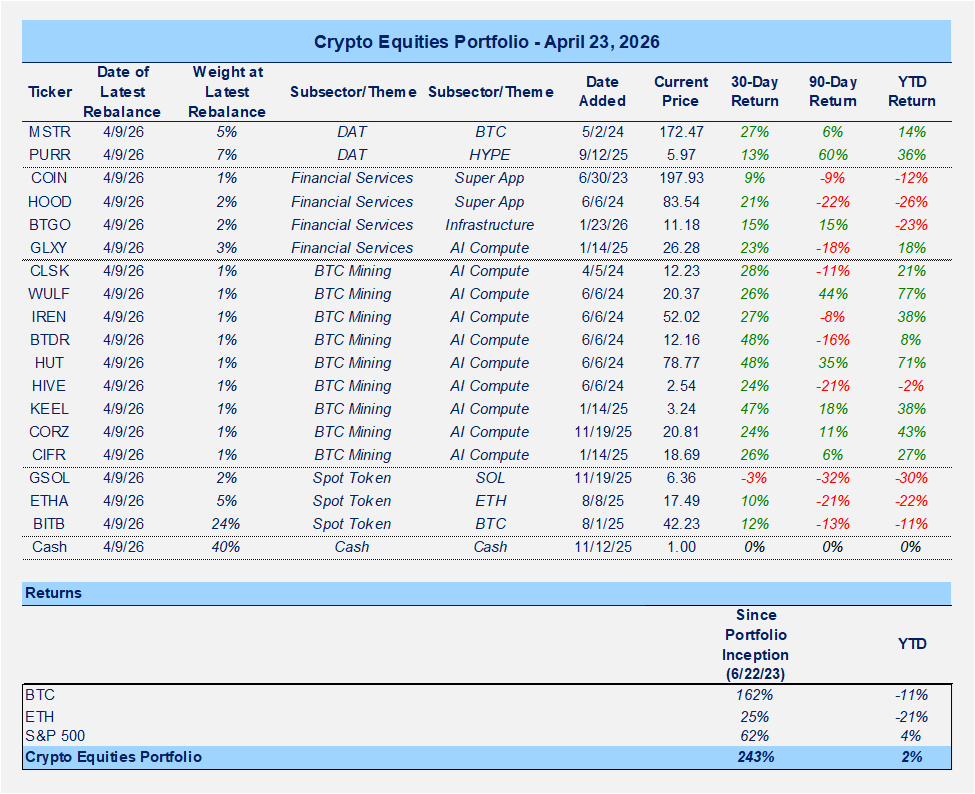Click the HYPE subsector cell
975x794 pixels.
click(490, 155)
